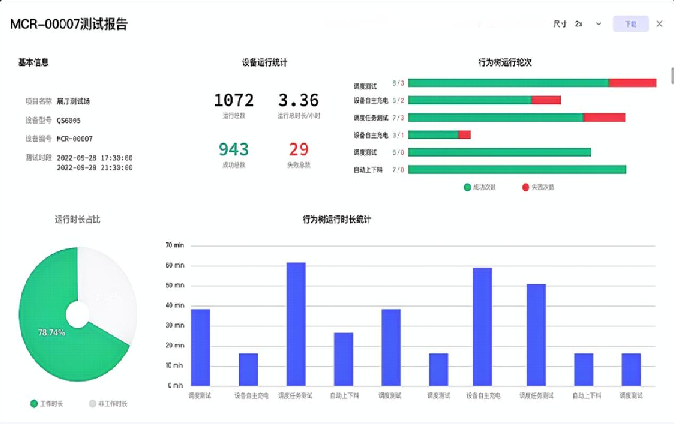Click the last blue bar in duration chart
Viewport: 674px width, 424px height.
630,369
